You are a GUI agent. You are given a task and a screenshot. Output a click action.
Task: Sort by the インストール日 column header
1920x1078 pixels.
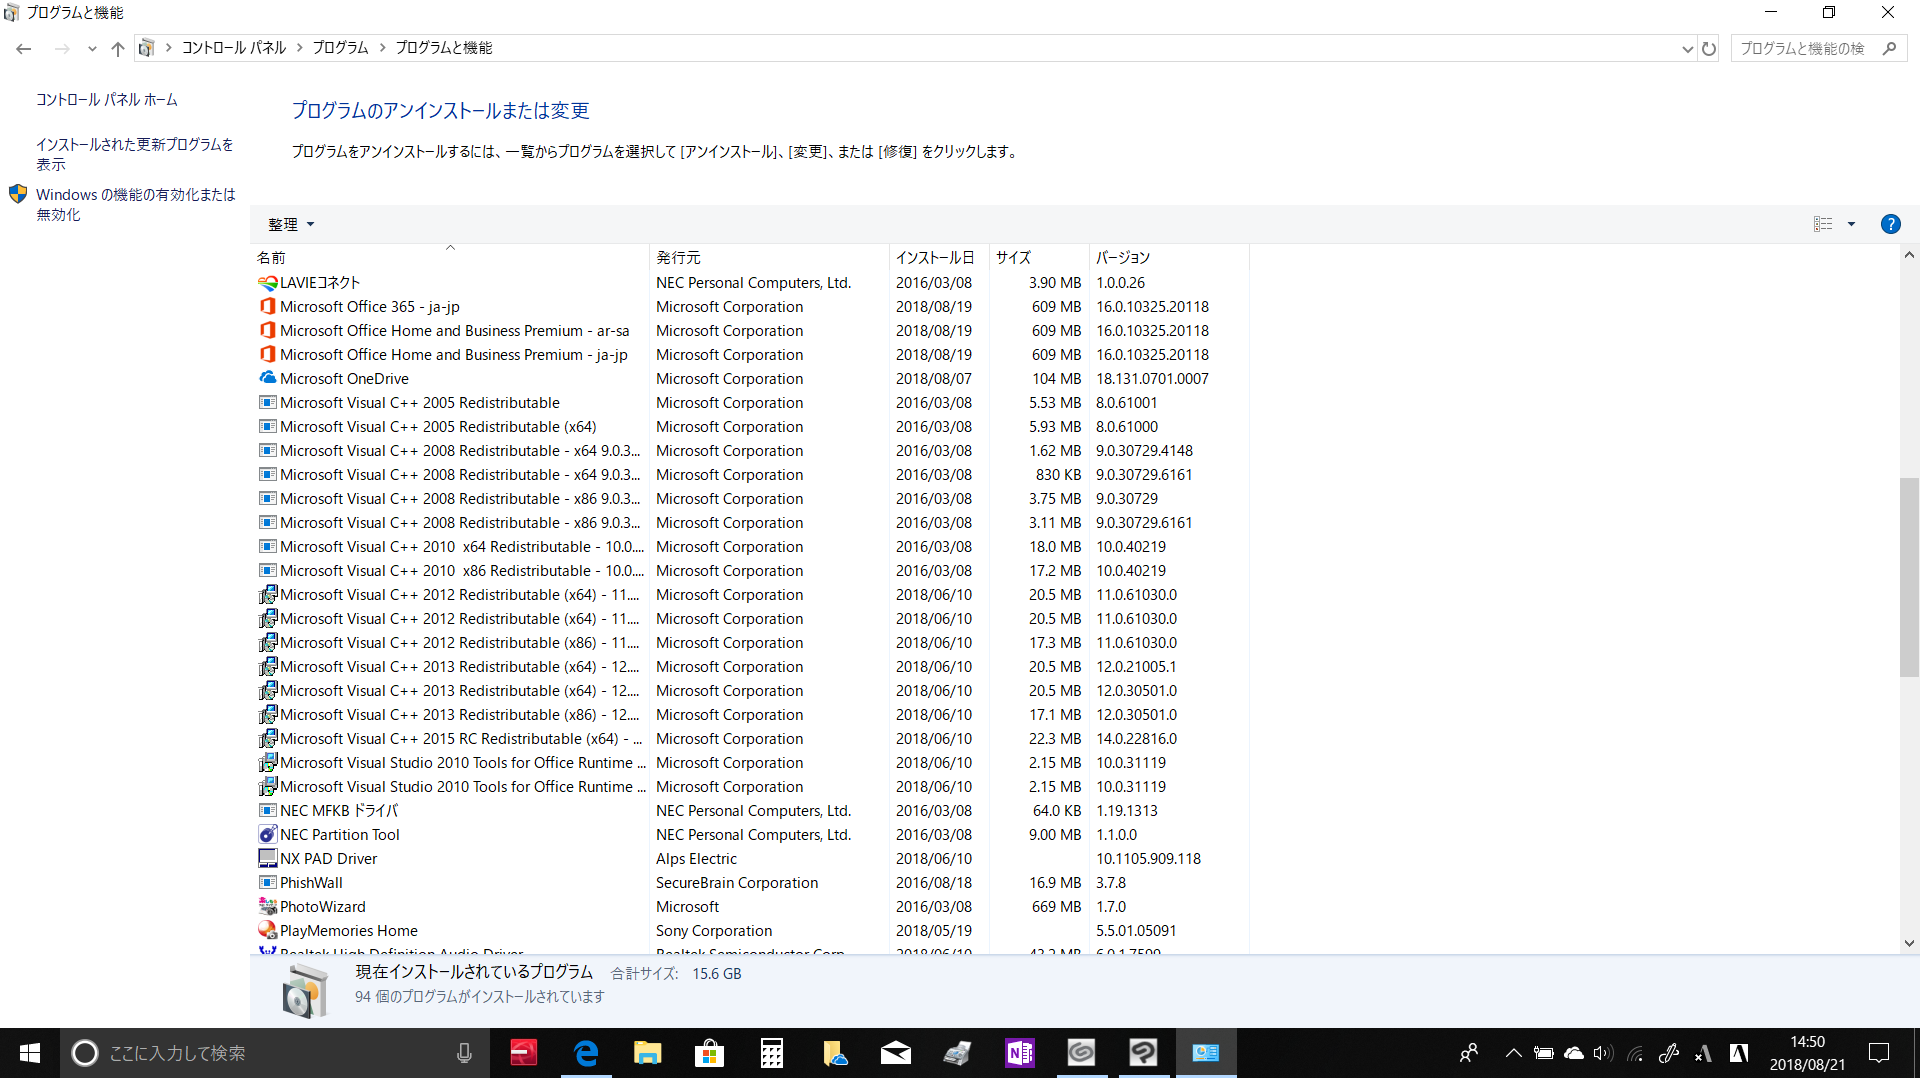pyautogui.click(x=939, y=258)
